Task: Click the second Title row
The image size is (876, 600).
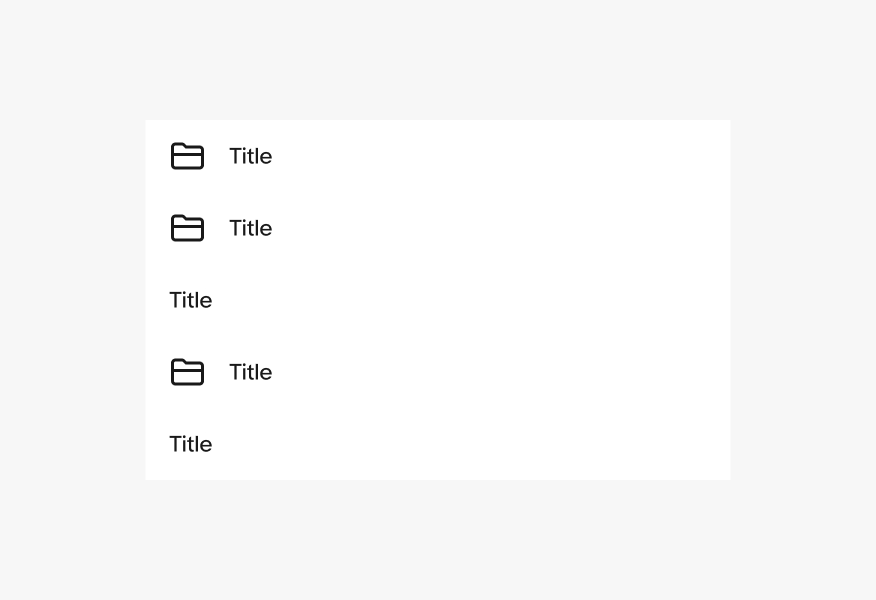Action: coord(250,228)
